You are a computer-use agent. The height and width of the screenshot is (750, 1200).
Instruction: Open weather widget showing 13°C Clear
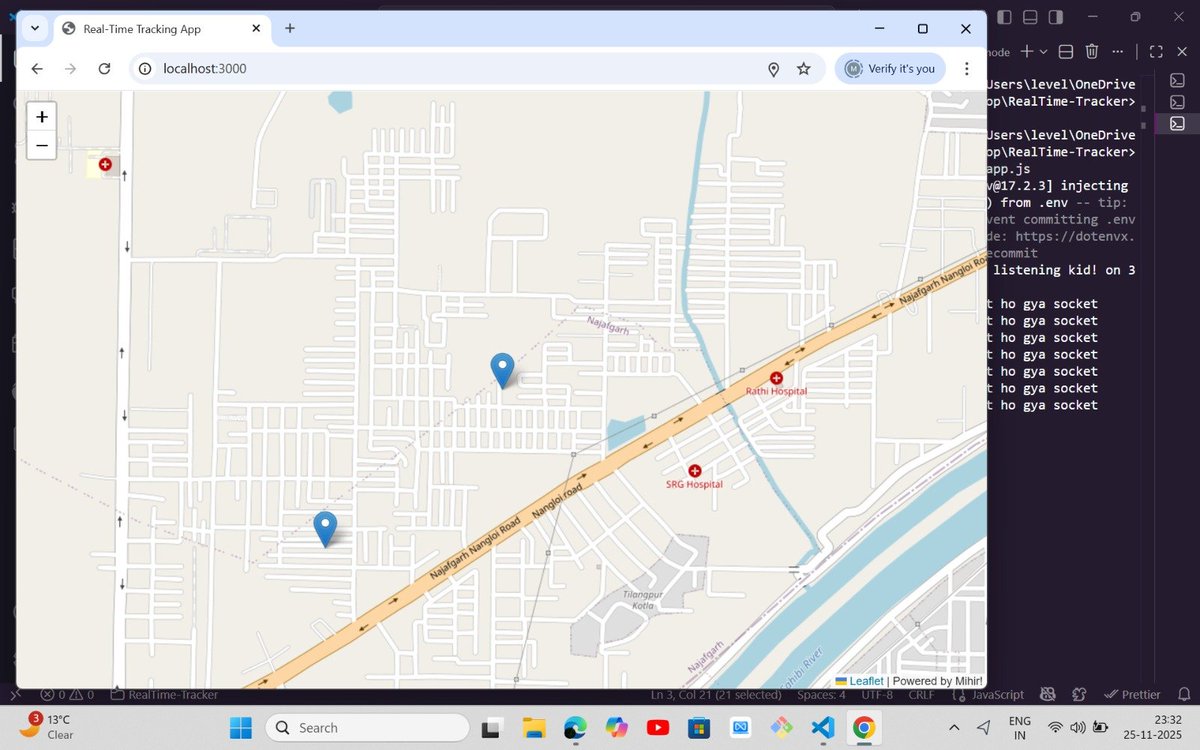coord(48,727)
